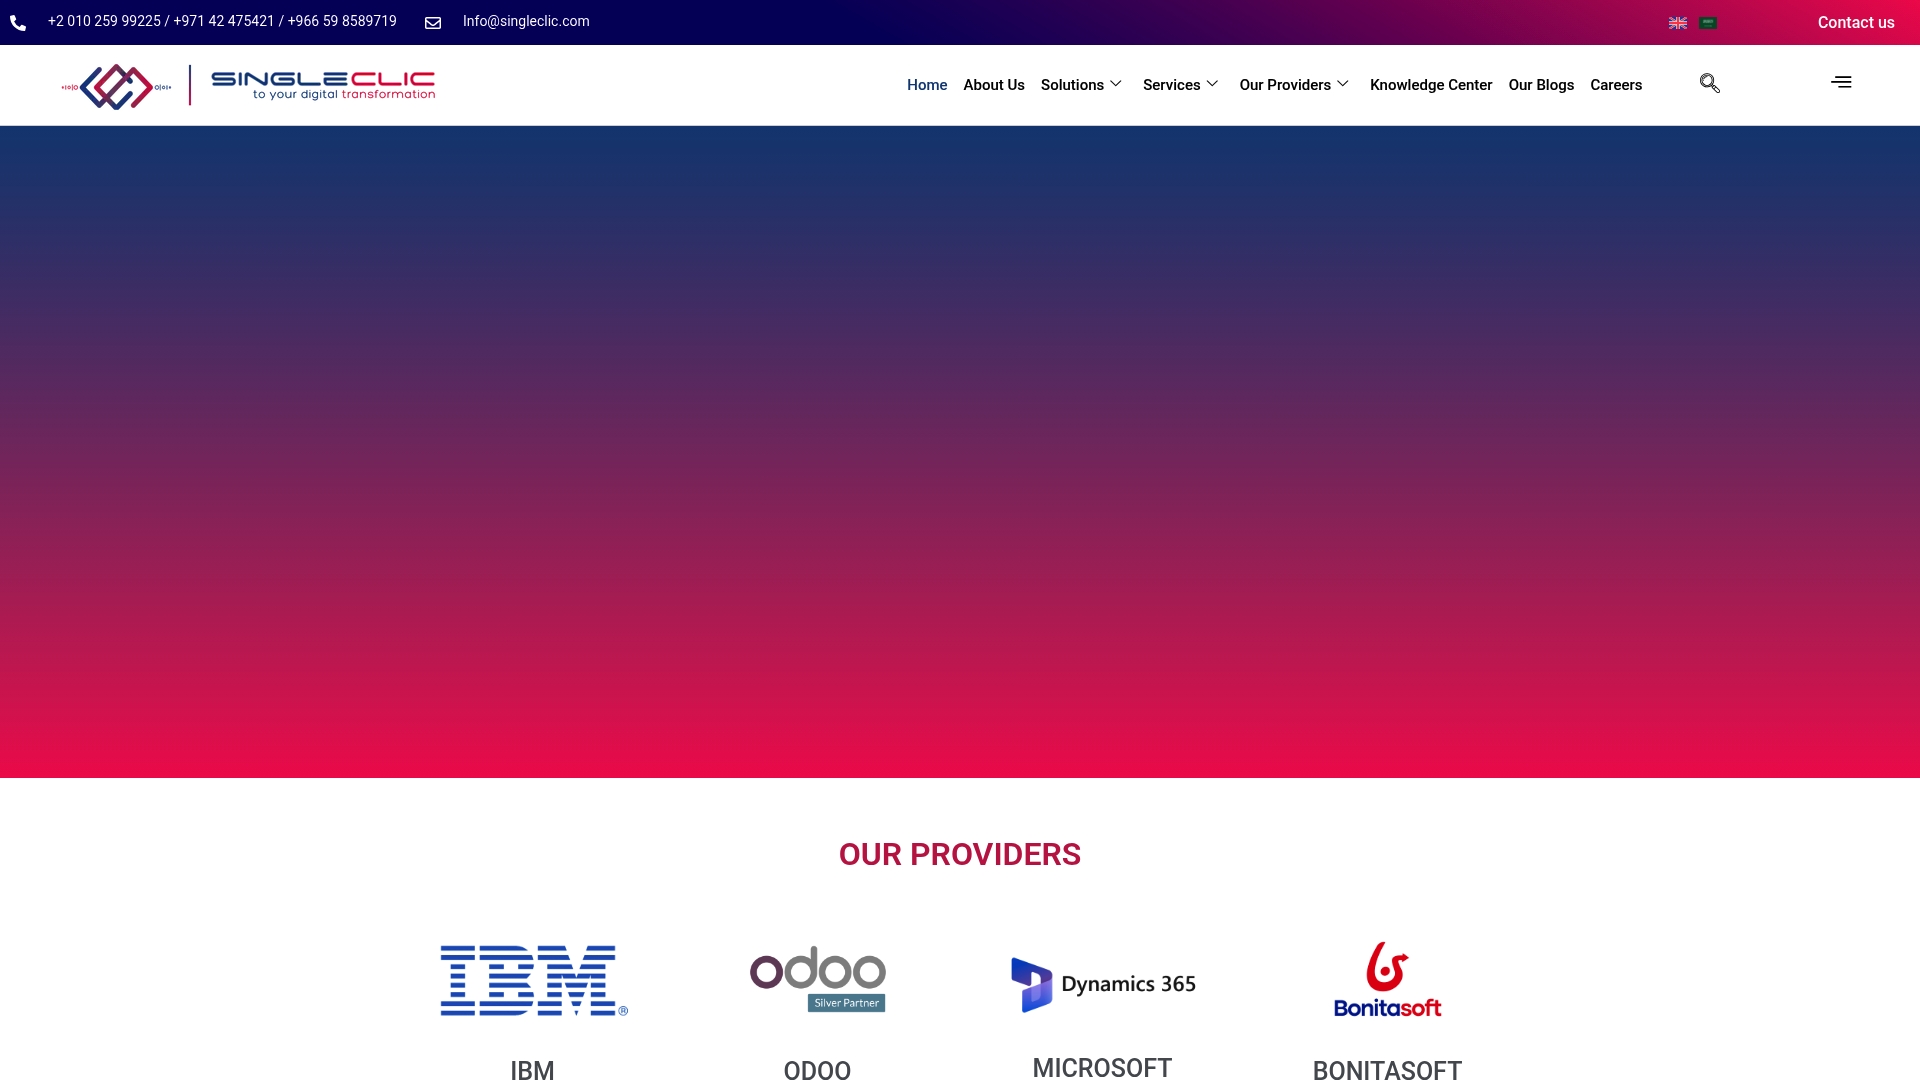Image resolution: width=1920 pixels, height=1080 pixels.
Task: Click the envelope email icon
Action: point(432,22)
